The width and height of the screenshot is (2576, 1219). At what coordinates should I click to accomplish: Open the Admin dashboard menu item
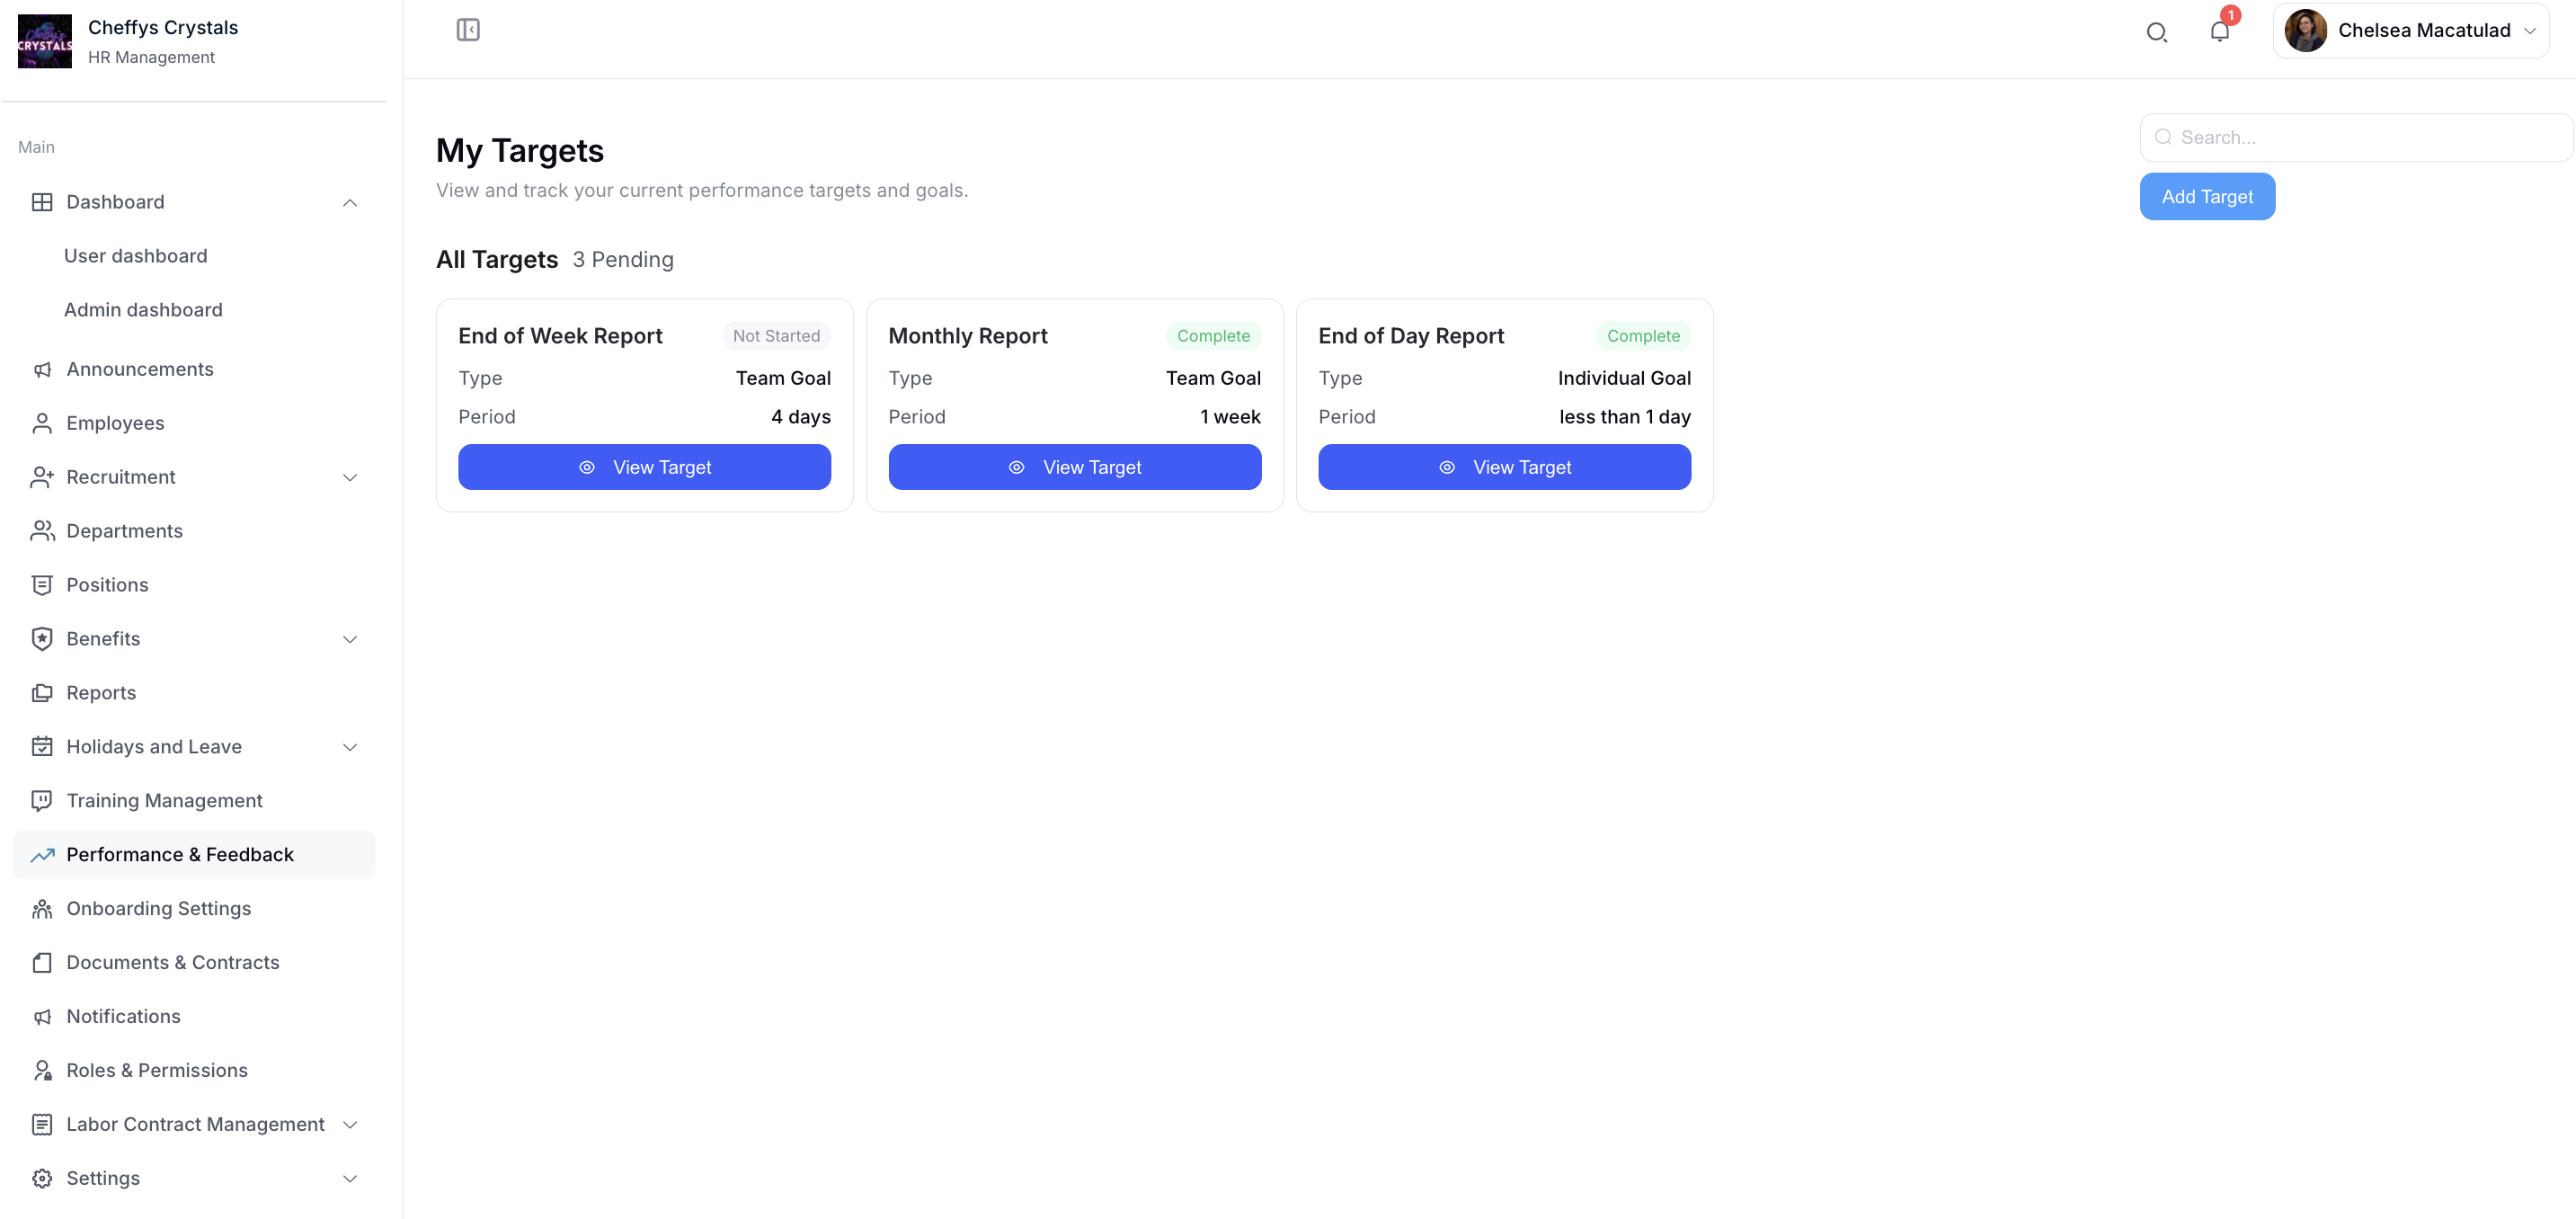point(143,310)
